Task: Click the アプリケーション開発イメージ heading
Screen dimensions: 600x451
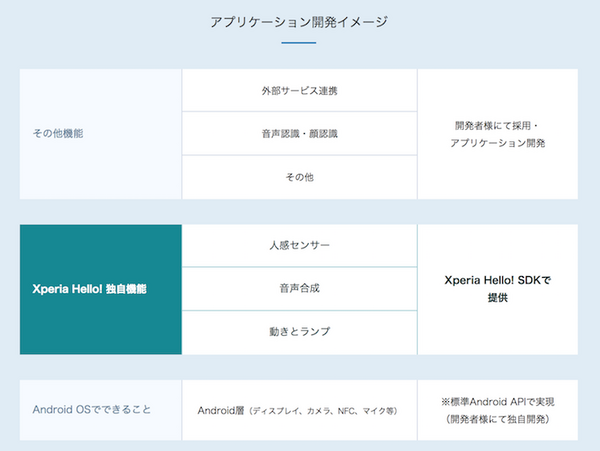Action: click(x=299, y=20)
